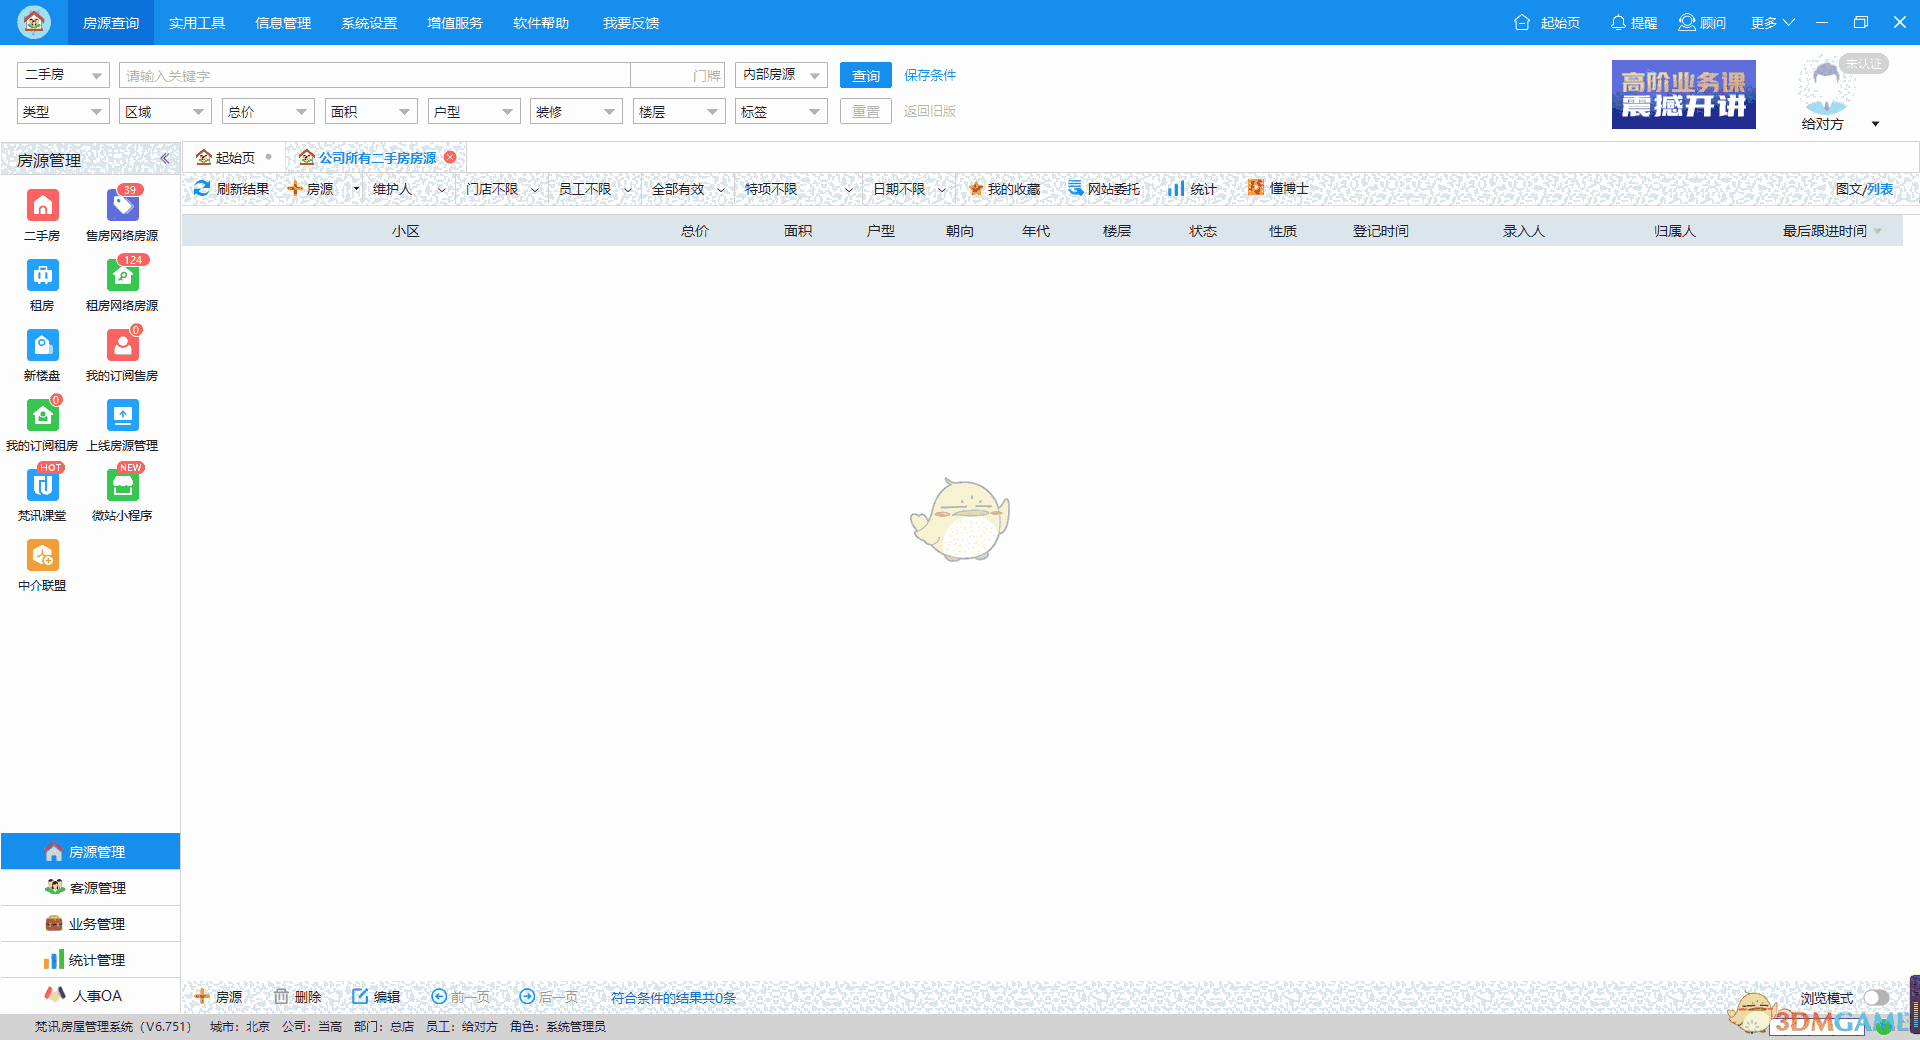This screenshot has width=1920, height=1040.
Task: Collapse the 房源管理 sidebar panel
Action: (165, 159)
